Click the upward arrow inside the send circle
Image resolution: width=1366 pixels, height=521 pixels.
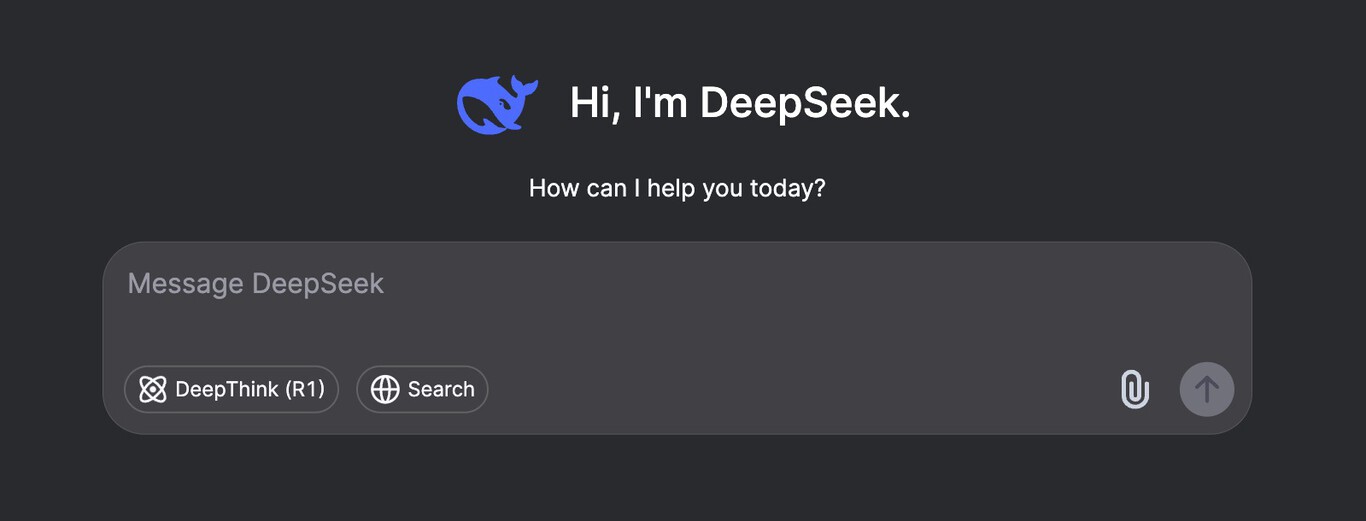point(1207,389)
